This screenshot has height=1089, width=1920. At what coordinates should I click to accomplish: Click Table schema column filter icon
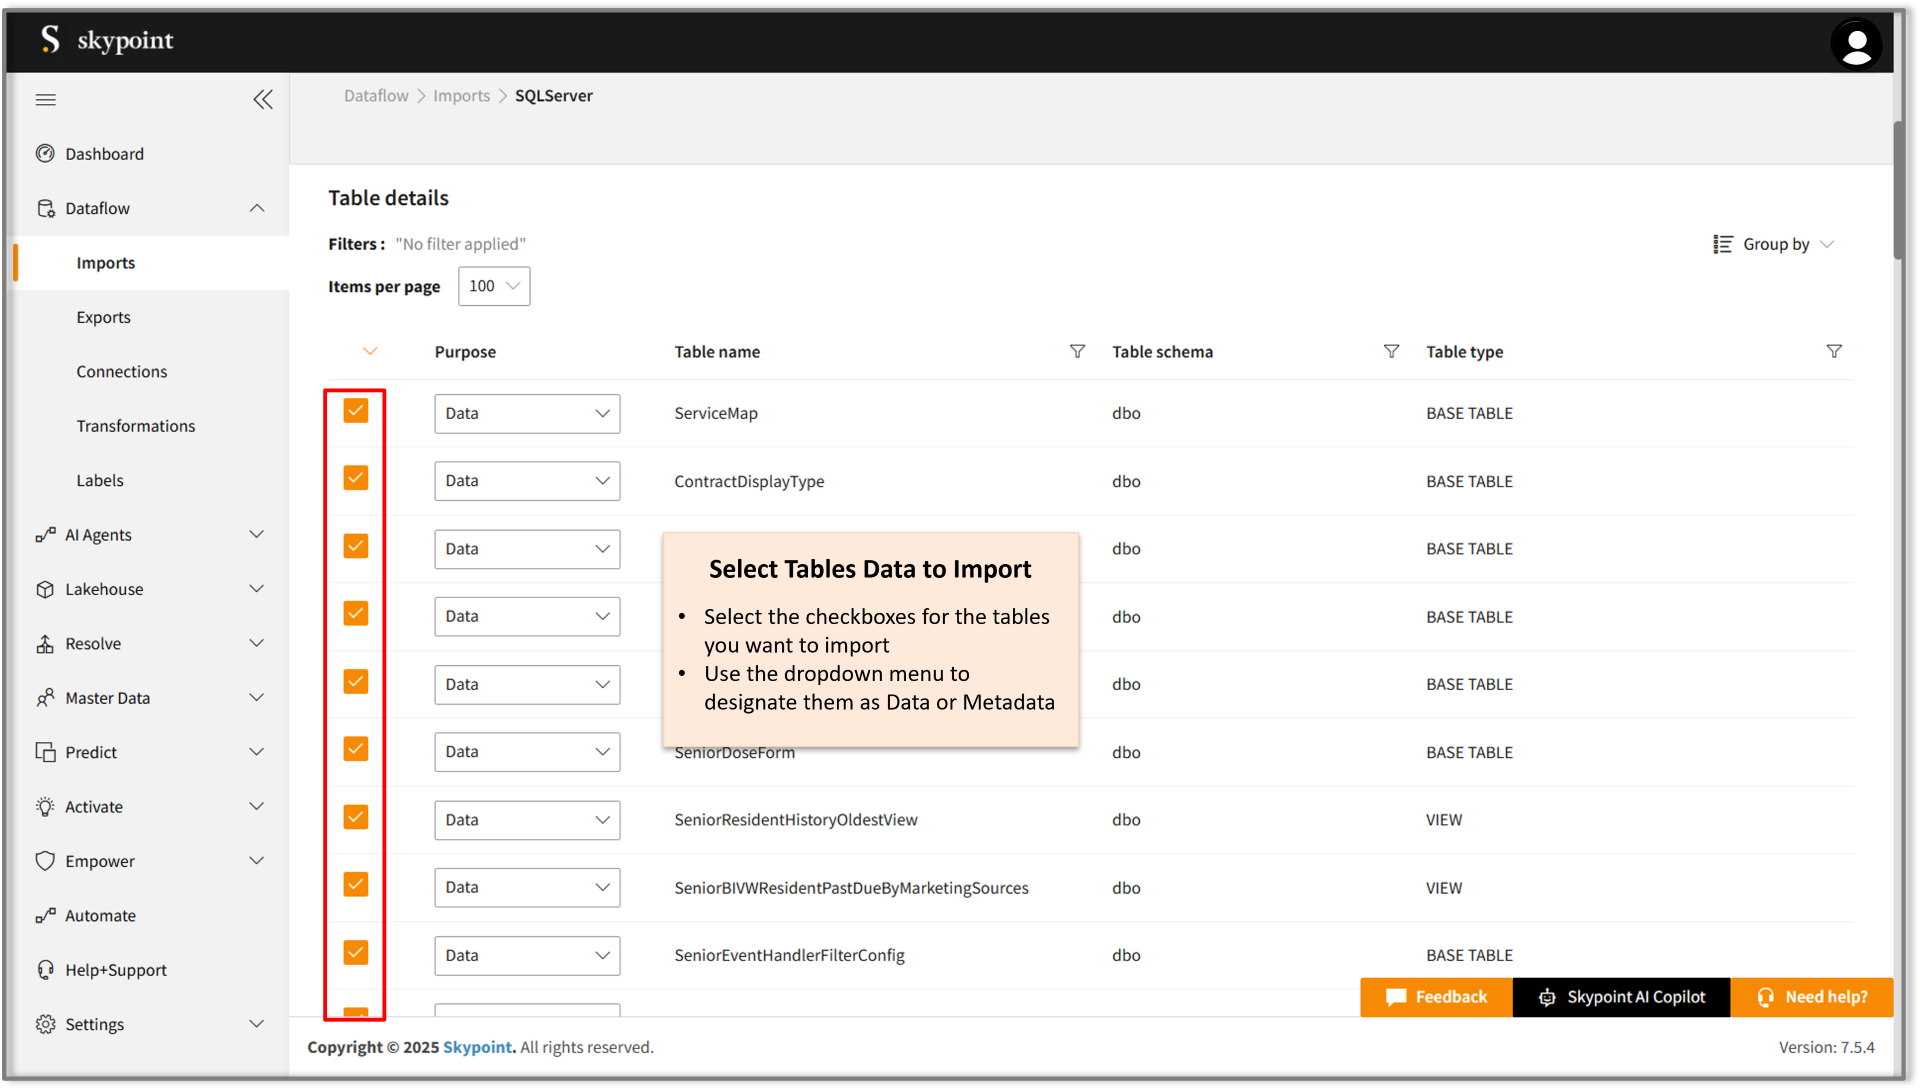click(1391, 352)
